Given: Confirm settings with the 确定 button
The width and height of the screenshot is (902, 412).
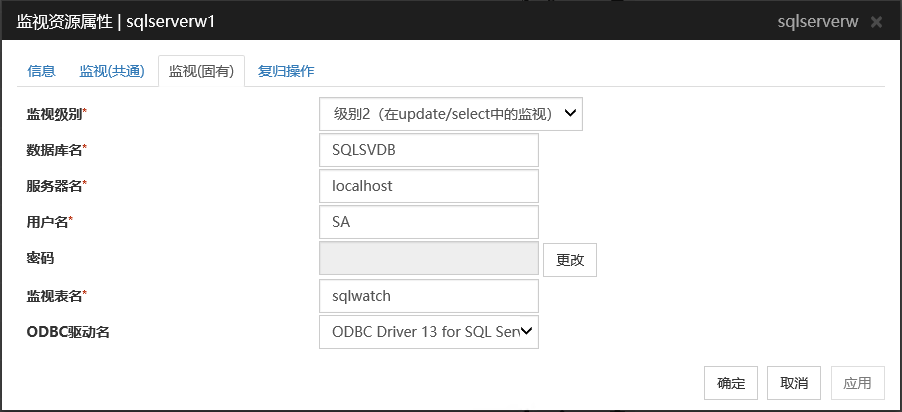Looking at the screenshot, I should [731, 383].
